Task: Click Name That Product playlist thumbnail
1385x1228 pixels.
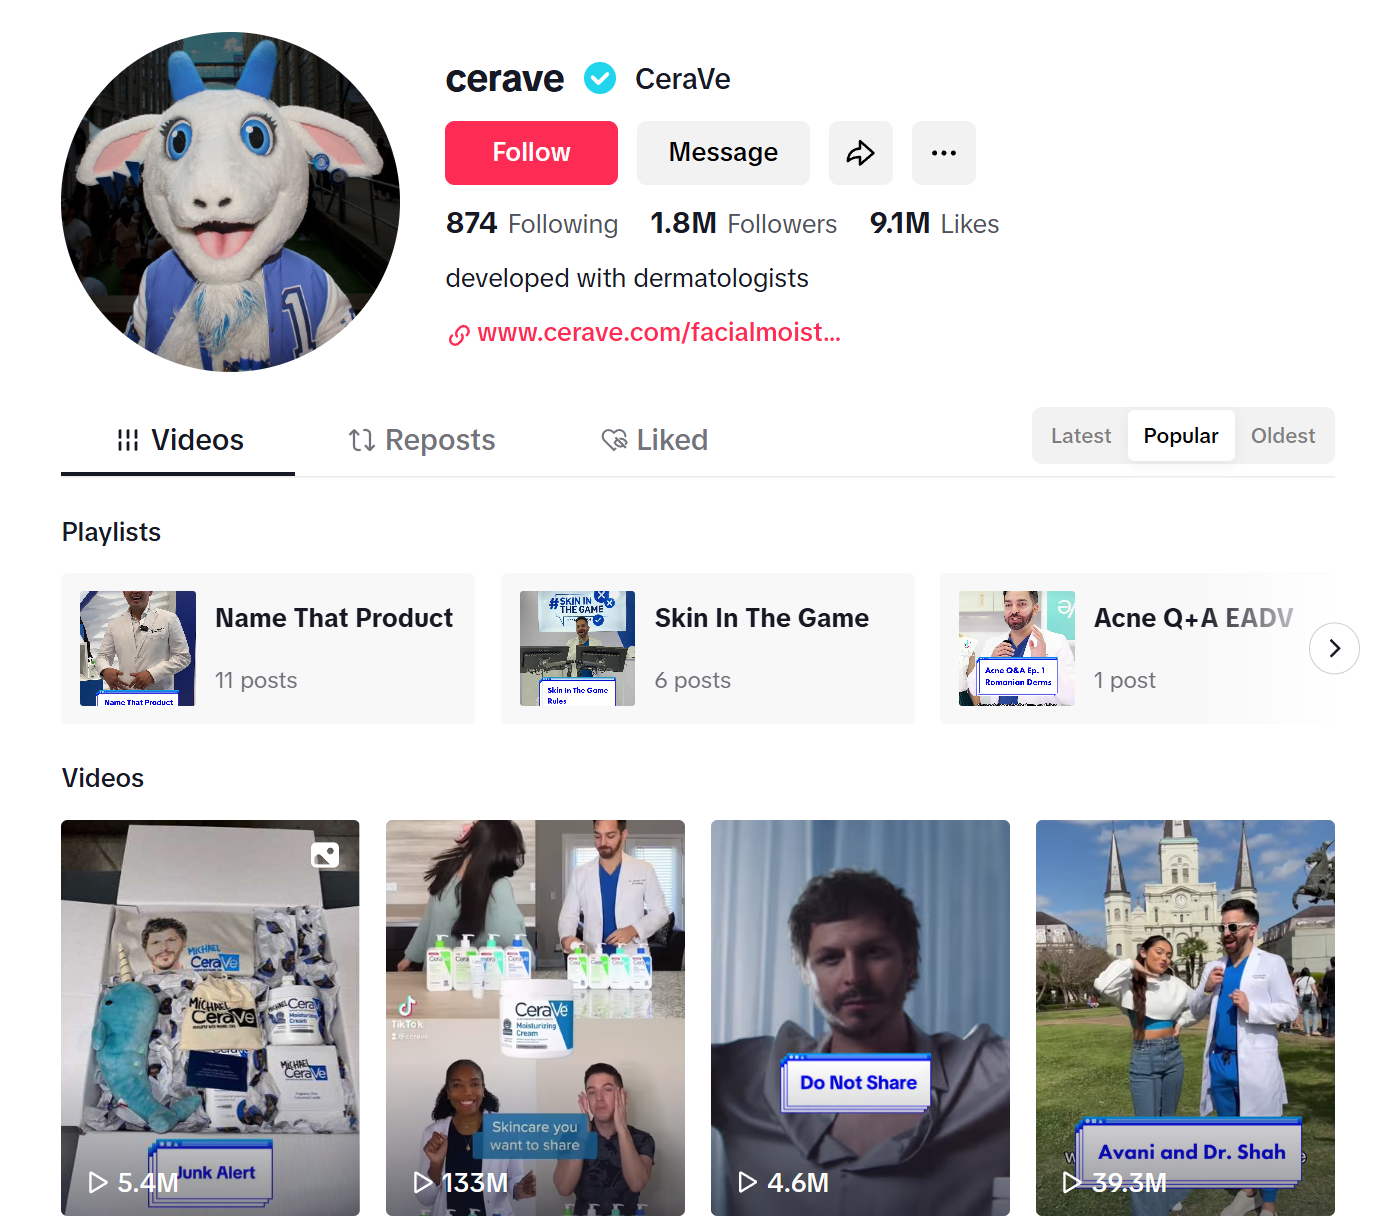Action: [138, 648]
